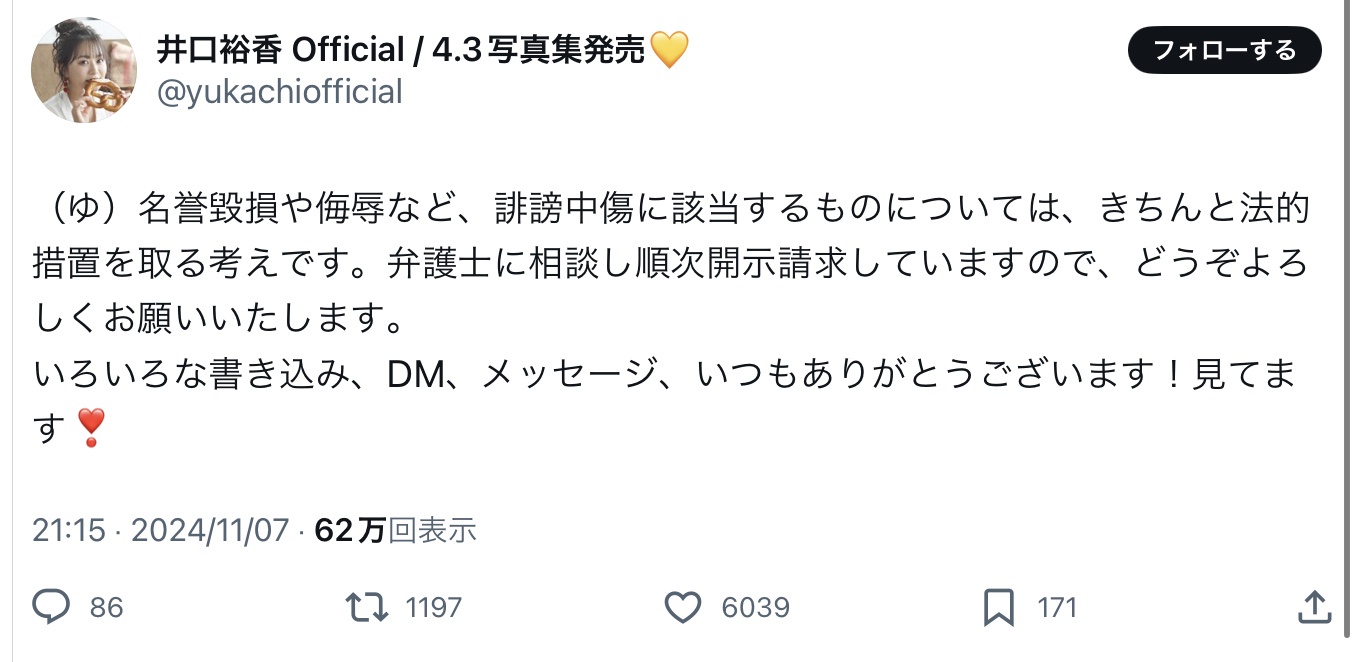View the 62万回表示 view count
This screenshot has height=662, width=1356.
(395, 530)
